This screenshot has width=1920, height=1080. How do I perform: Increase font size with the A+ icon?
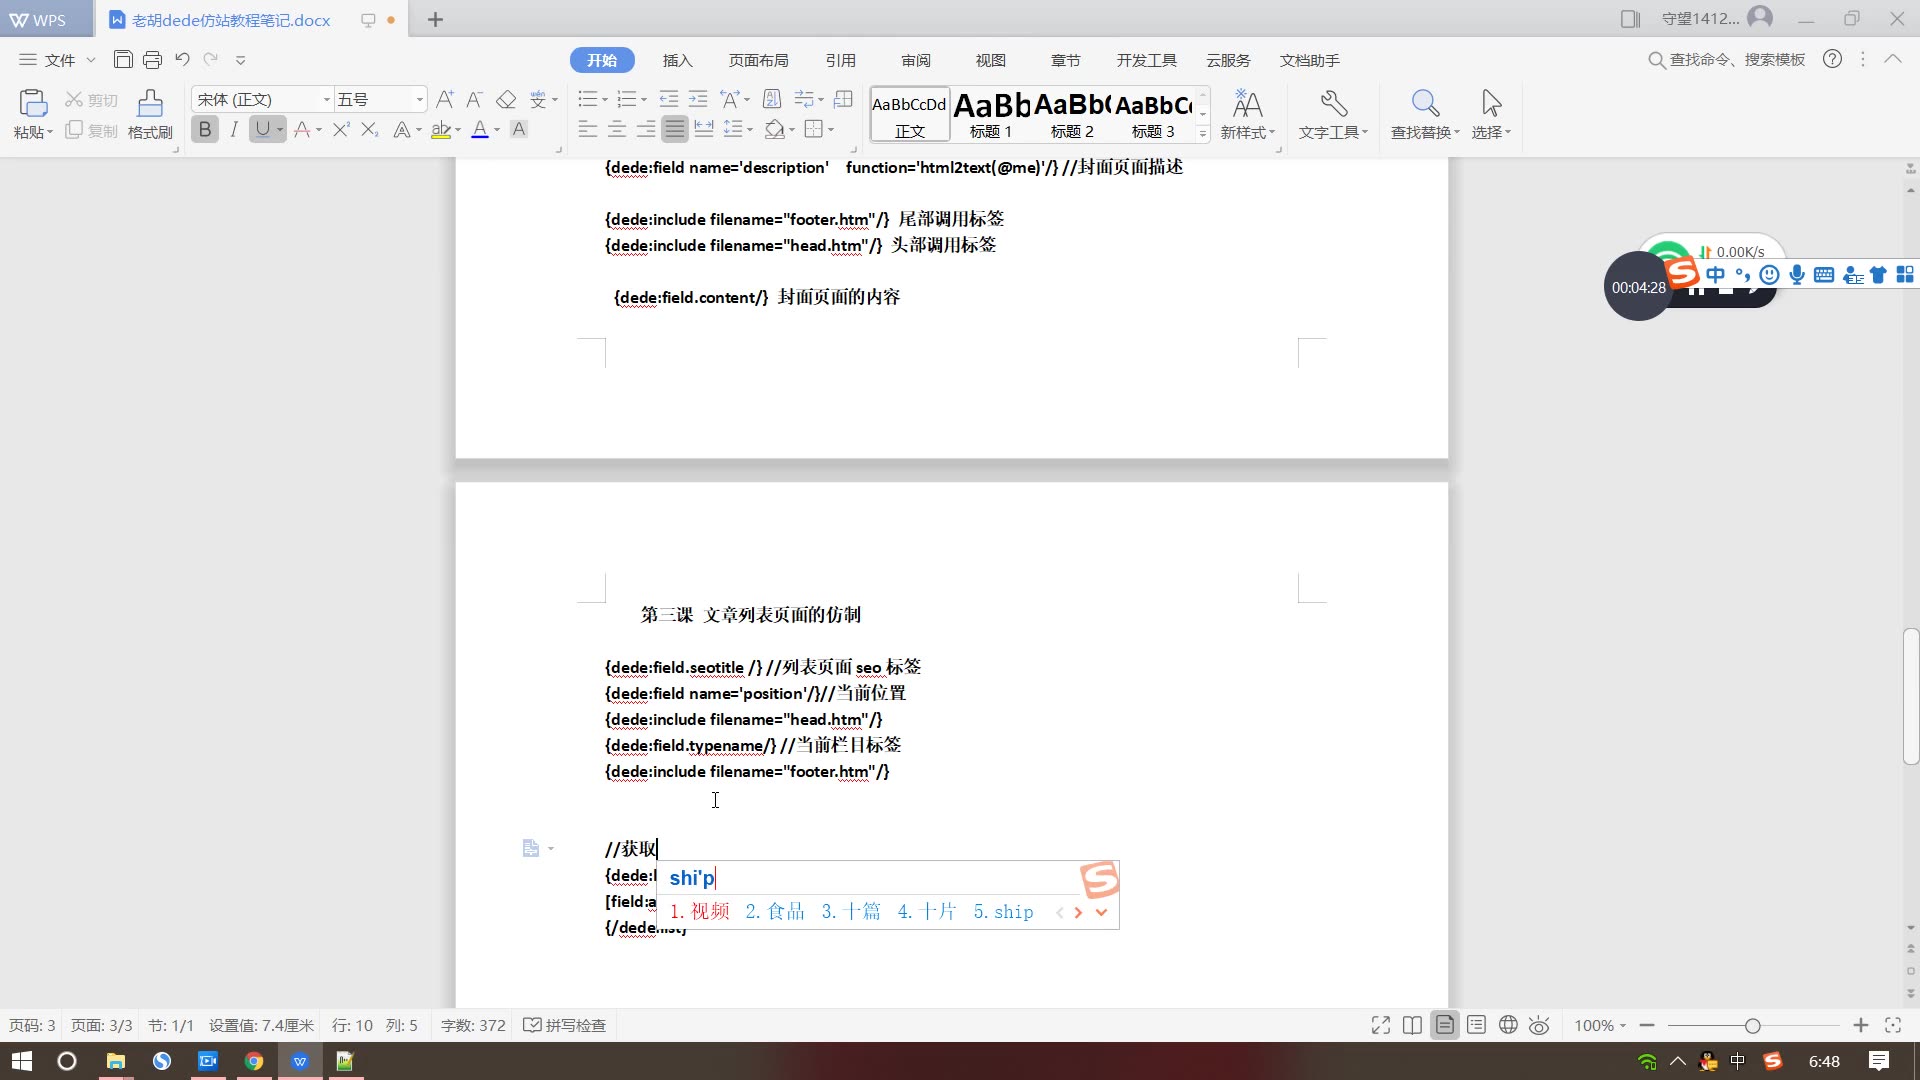point(445,99)
